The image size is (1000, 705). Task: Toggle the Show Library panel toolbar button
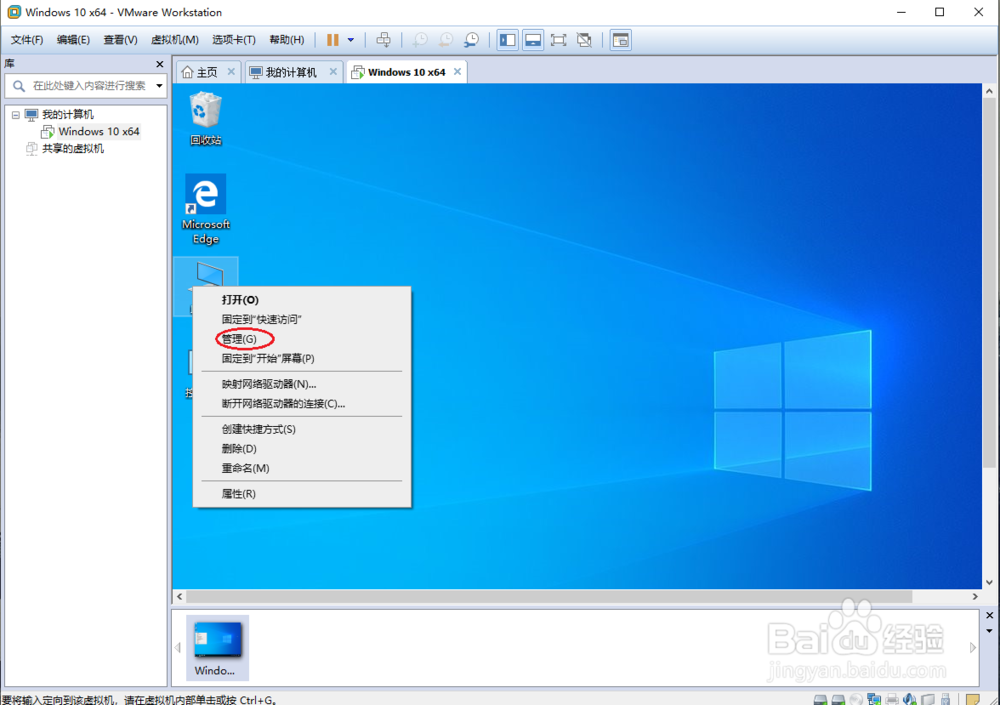508,40
